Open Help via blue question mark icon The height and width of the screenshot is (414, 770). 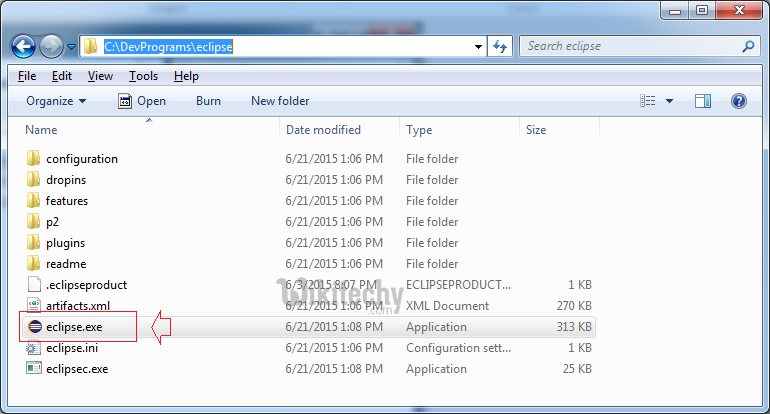[x=739, y=101]
